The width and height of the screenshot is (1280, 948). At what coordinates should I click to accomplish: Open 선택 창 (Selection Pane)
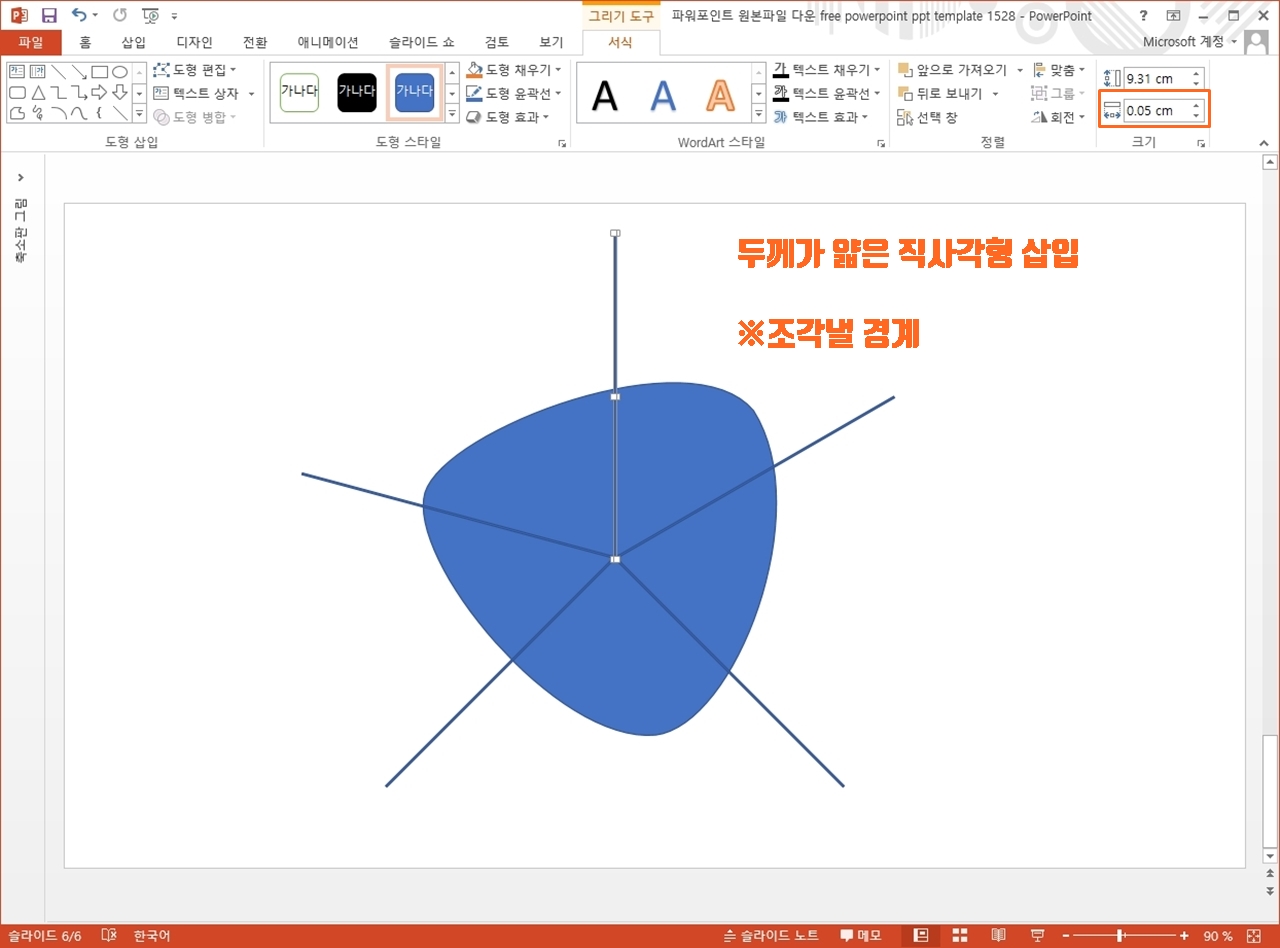(928, 117)
